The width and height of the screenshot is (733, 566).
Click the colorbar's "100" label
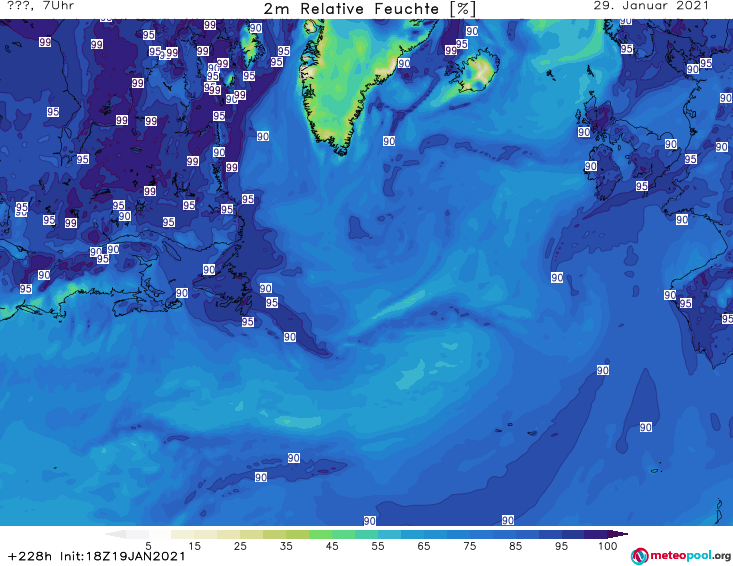point(607,546)
